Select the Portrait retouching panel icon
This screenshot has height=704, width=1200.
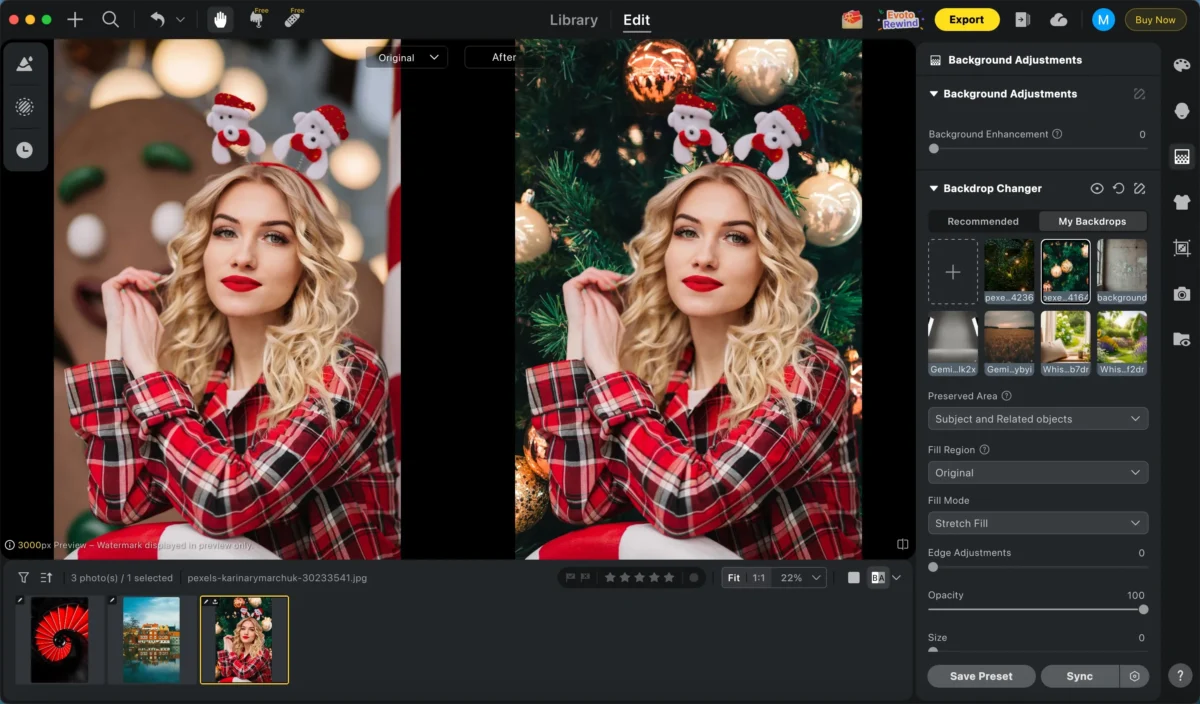click(x=1181, y=109)
